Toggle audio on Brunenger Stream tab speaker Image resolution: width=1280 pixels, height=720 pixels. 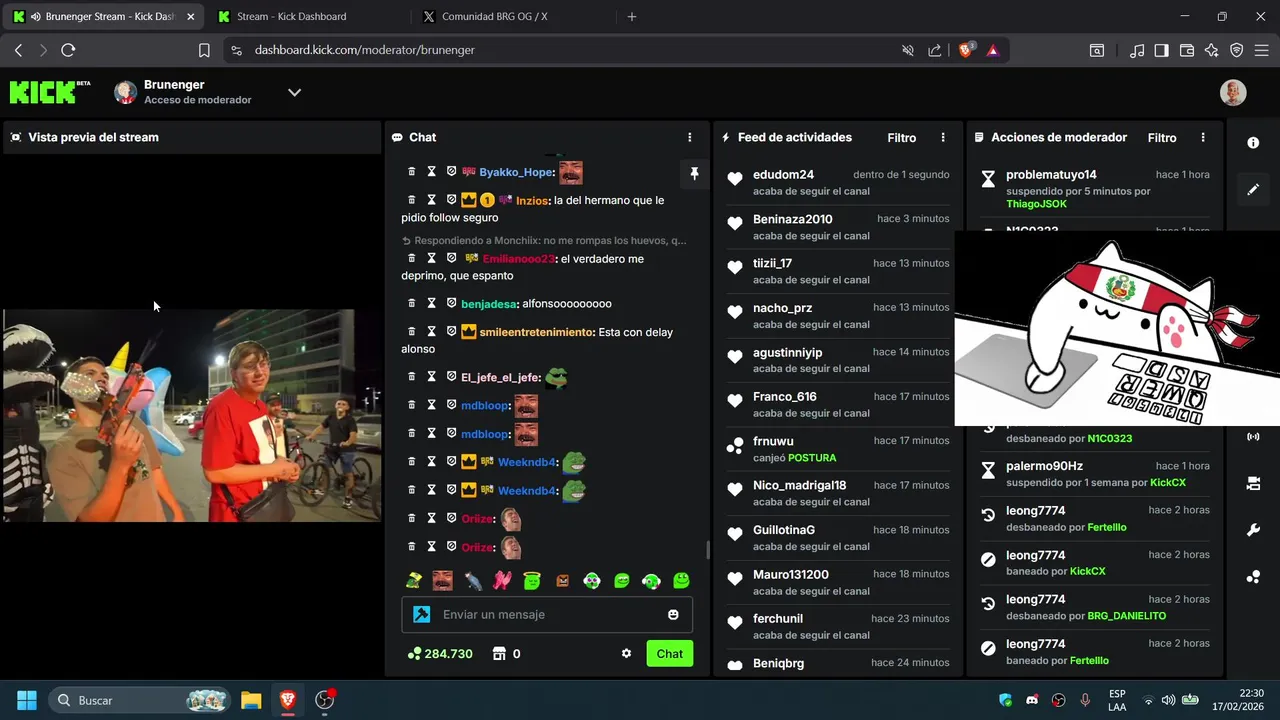click(36, 17)
